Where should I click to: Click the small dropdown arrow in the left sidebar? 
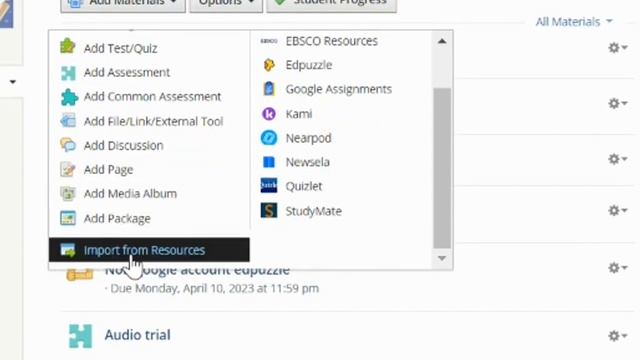(13, 82)
